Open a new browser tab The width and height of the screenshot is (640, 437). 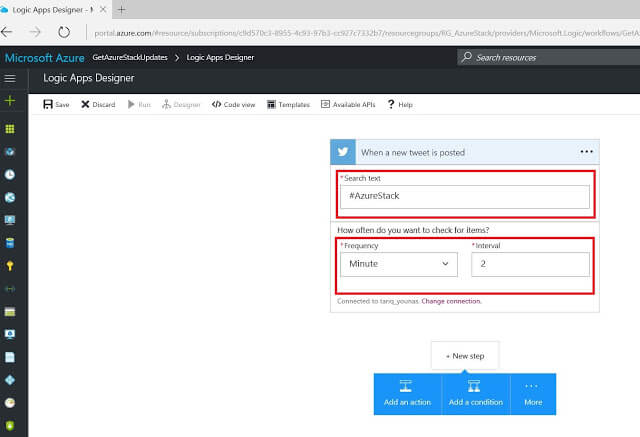coord(122,10)
